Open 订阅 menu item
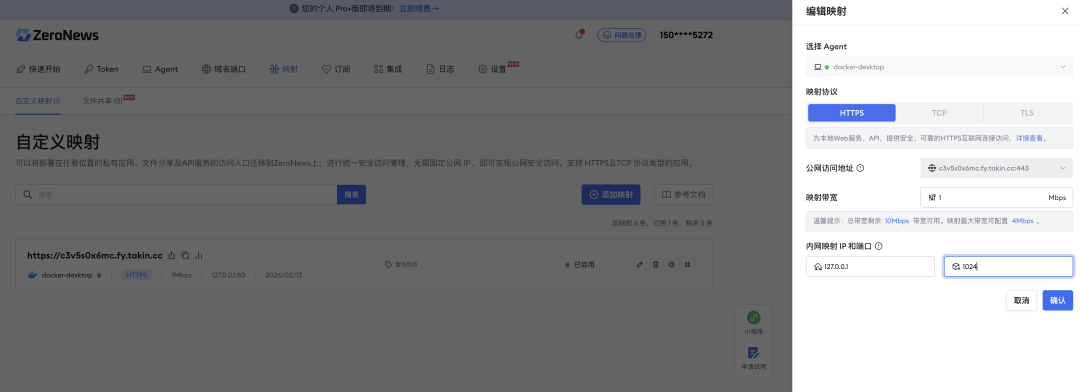The width and height of the screenshot is (1080, 392). (x=336, y=69)
